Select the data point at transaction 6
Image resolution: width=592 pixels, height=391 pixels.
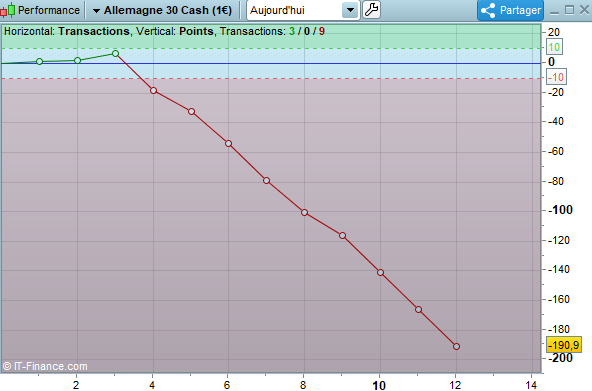(x=228, y=144)
